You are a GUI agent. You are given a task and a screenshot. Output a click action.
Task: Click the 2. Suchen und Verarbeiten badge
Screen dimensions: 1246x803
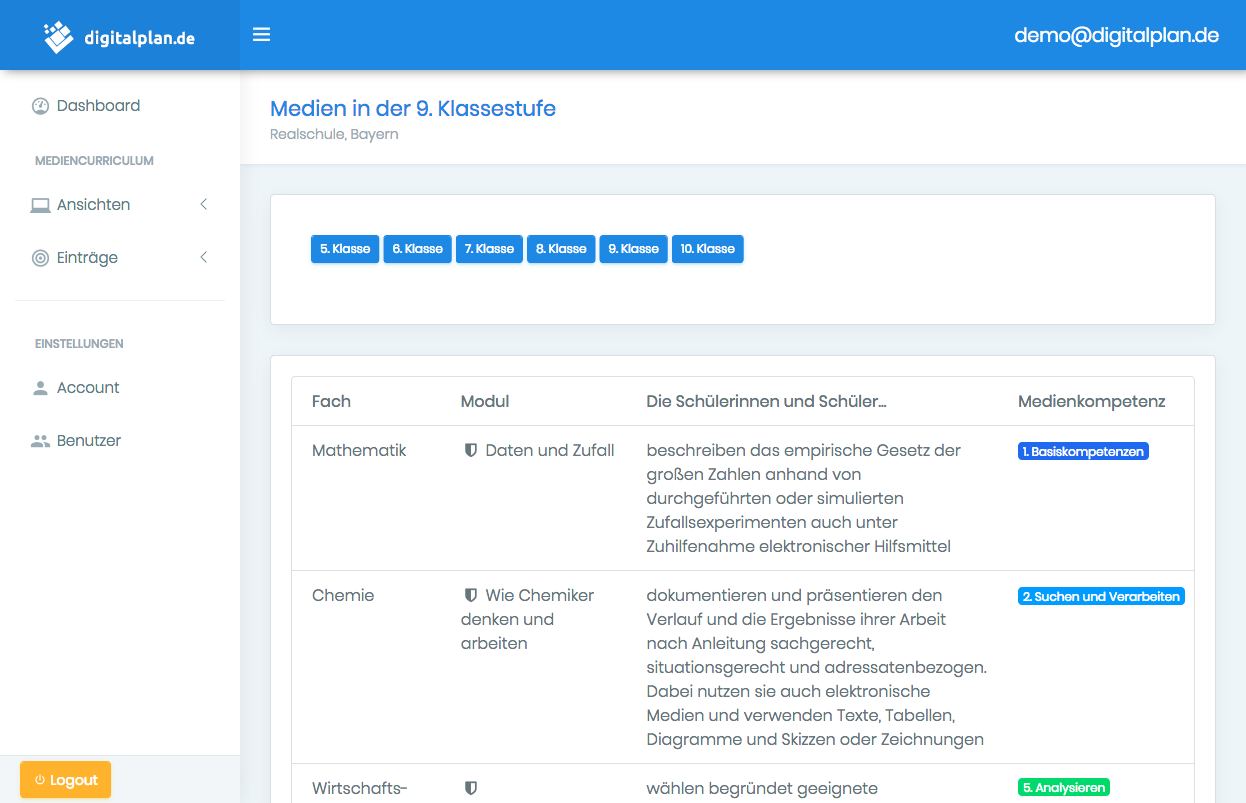point(1101,597)
